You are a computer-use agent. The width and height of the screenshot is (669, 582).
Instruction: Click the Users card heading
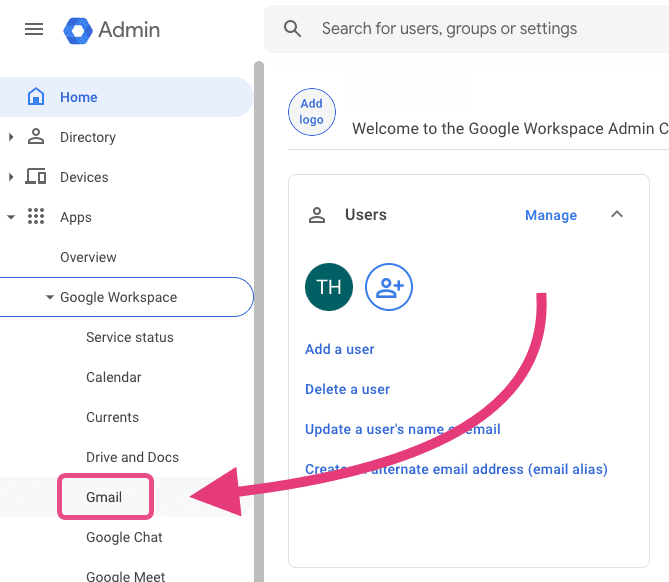(366, 215)
